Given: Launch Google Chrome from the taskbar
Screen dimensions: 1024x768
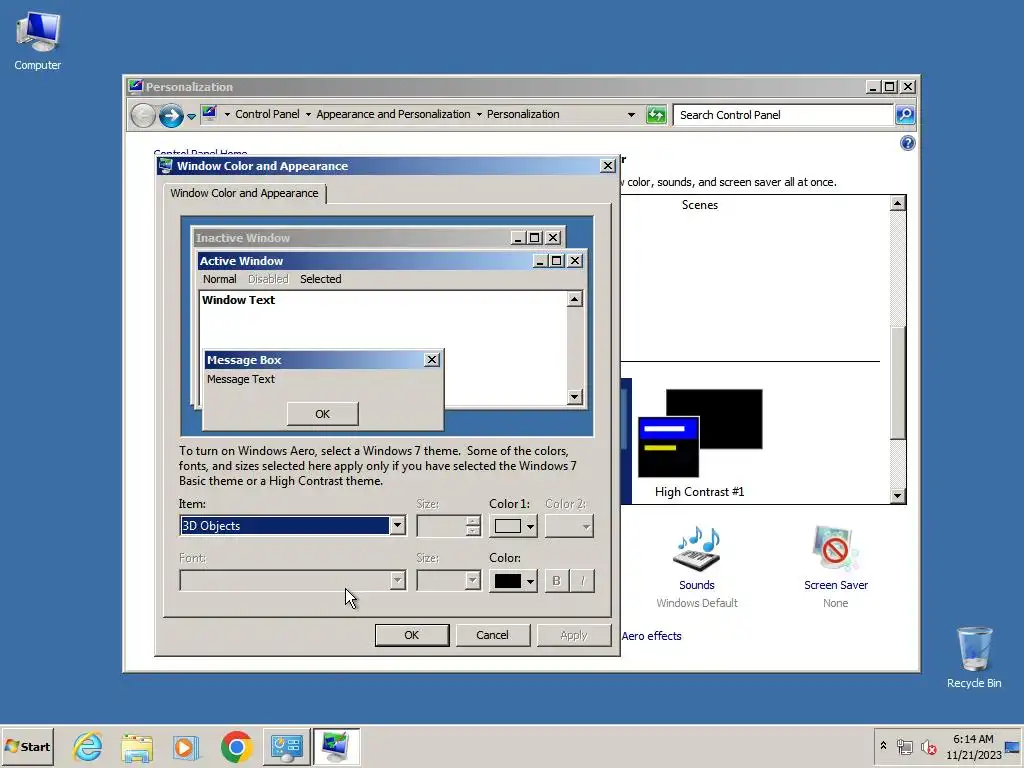Looking at the screenshot, I should pyautogui.click(x=236, y=746).
